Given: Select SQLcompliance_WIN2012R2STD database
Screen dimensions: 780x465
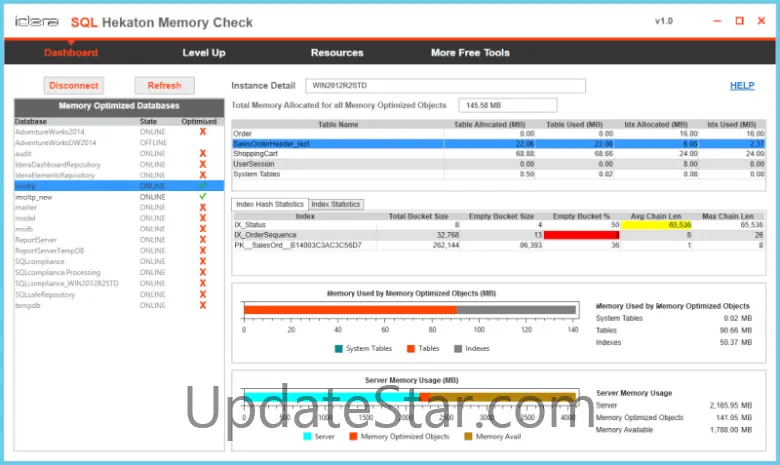Looking at the screenshot, I should pos(119,283).
